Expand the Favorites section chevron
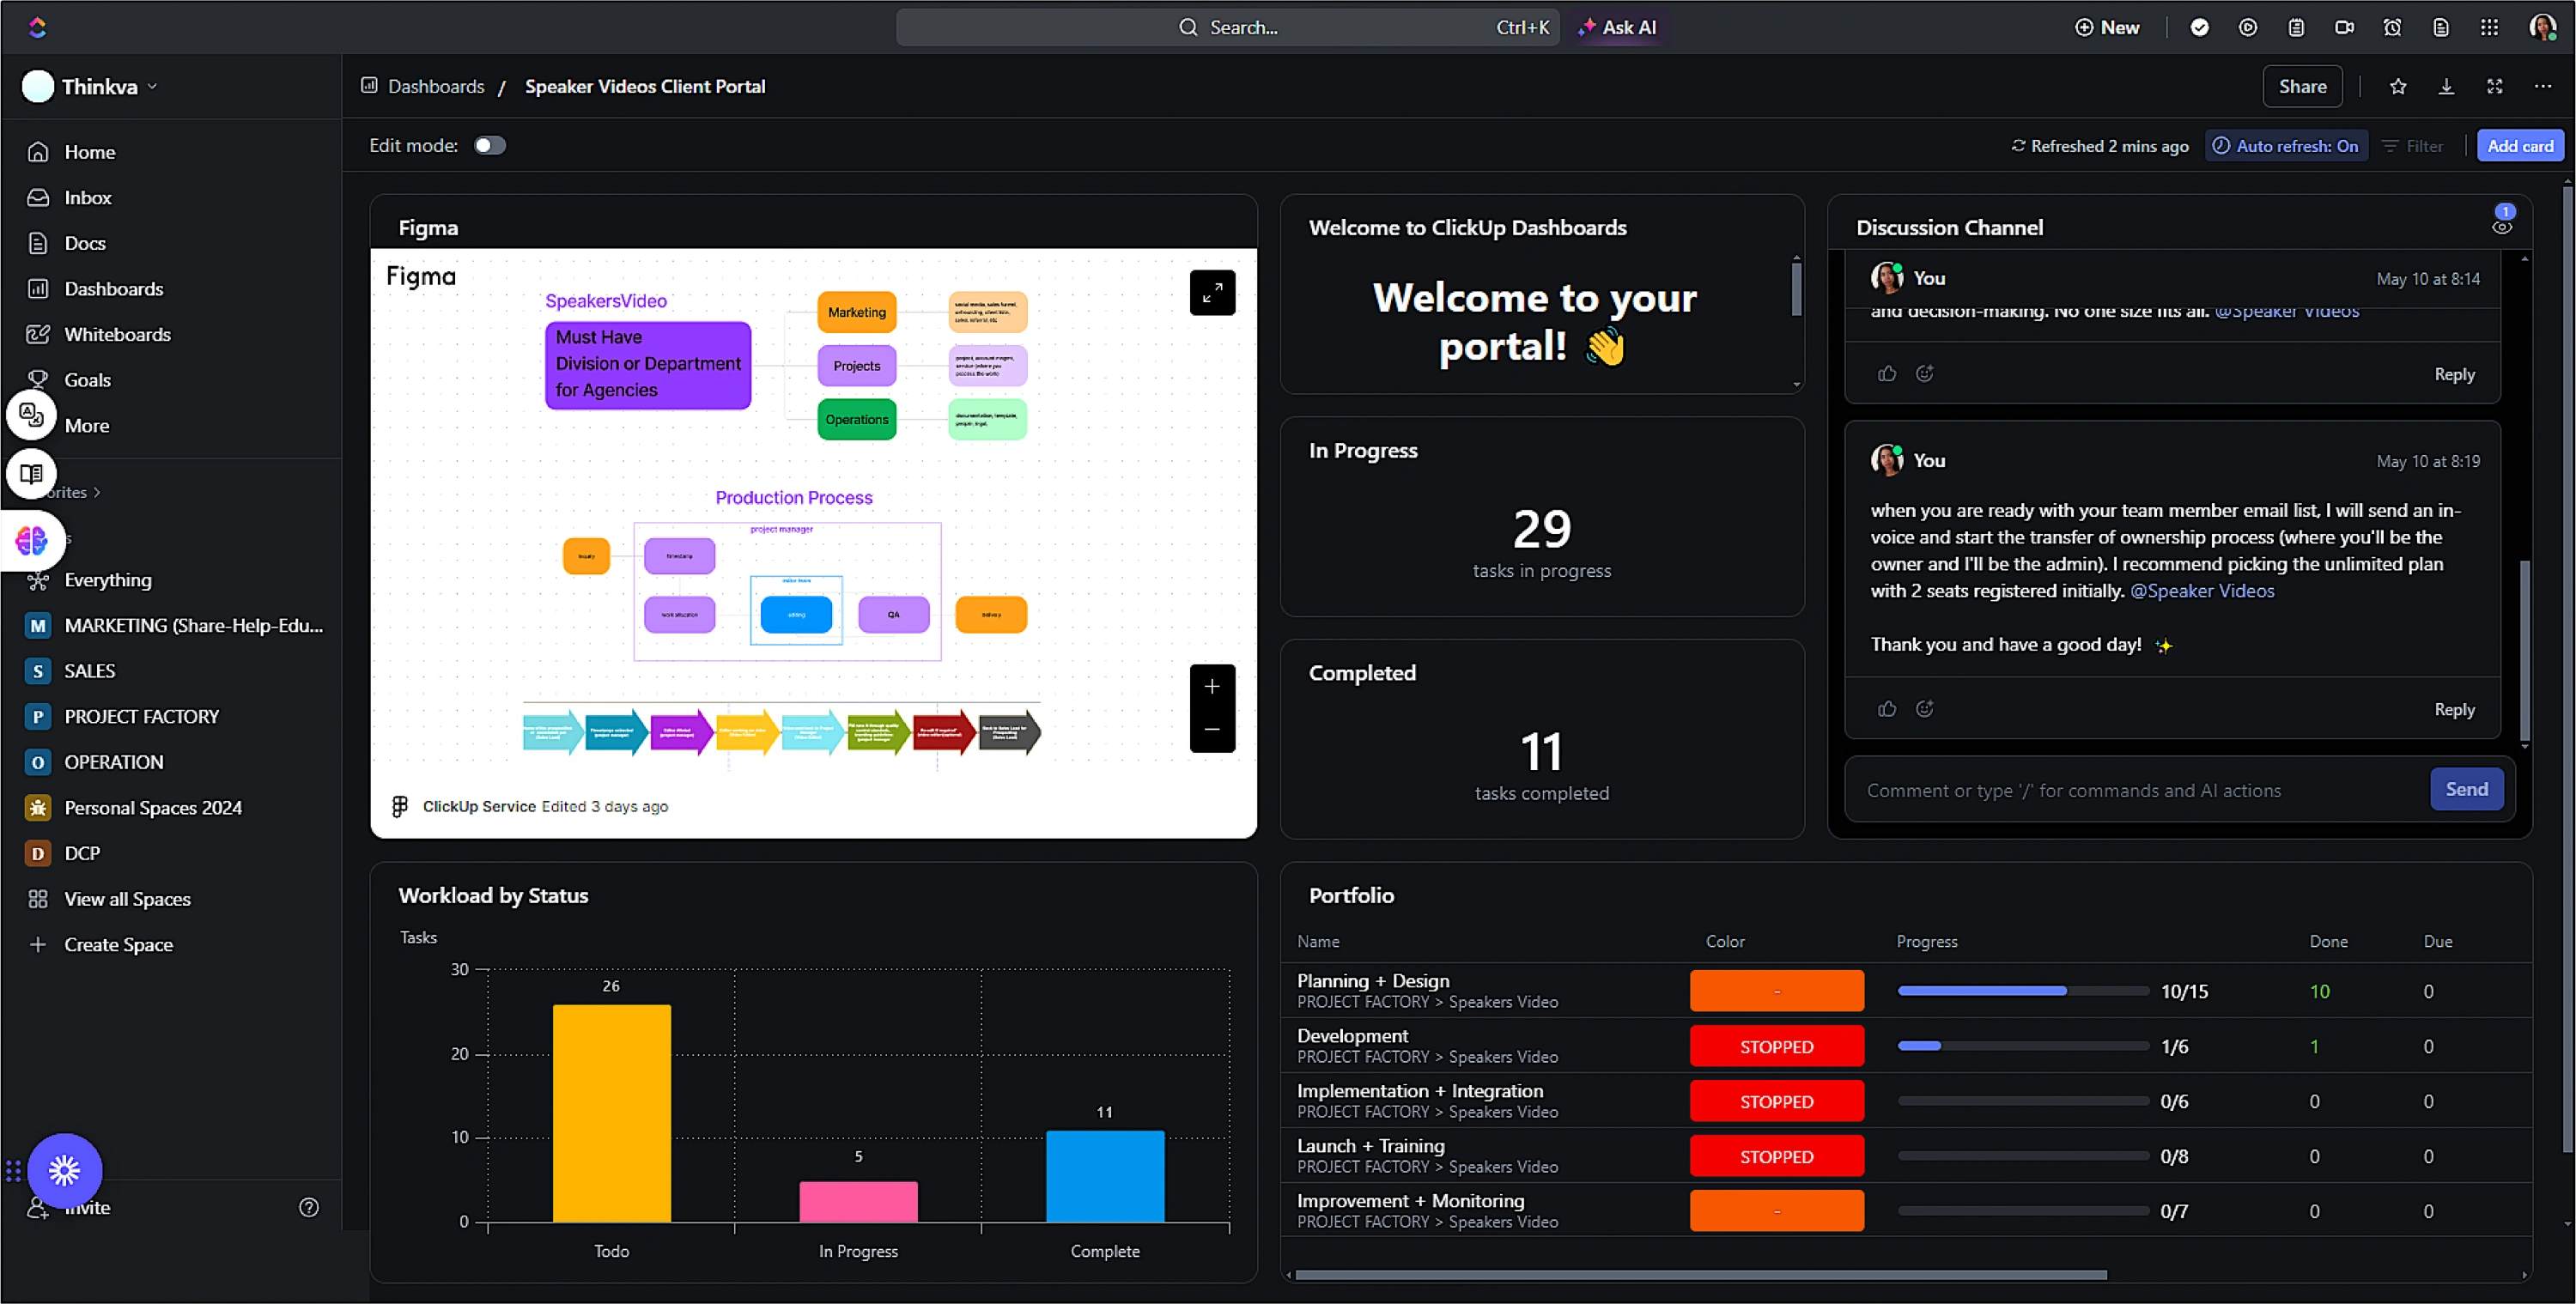 [97, 492]
